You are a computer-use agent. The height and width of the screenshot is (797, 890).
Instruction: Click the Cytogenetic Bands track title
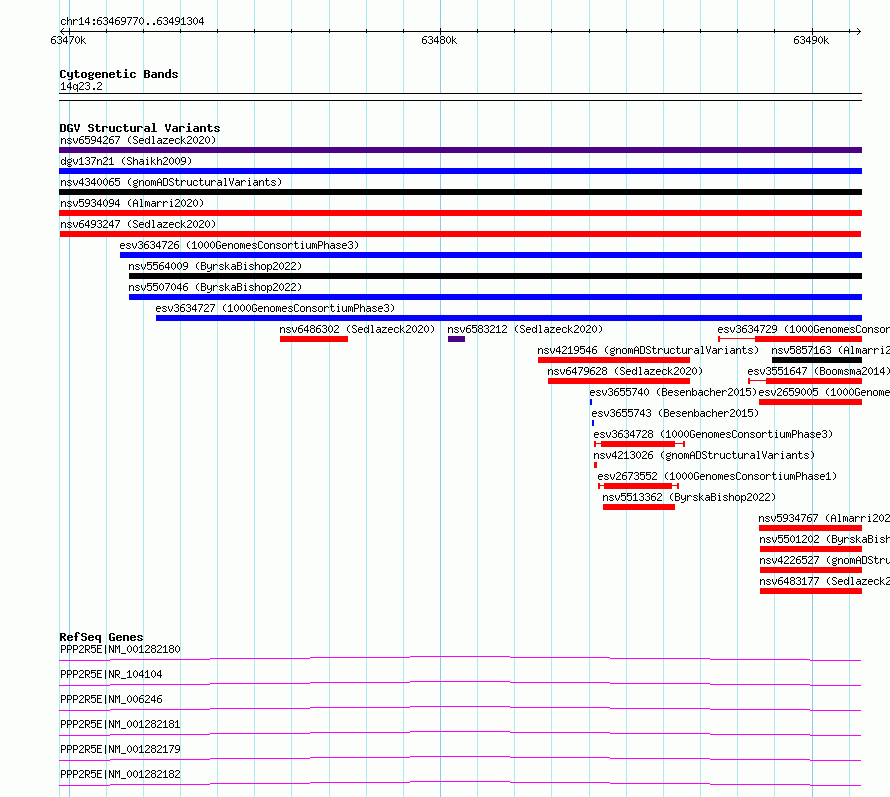[x=119, y=74]
